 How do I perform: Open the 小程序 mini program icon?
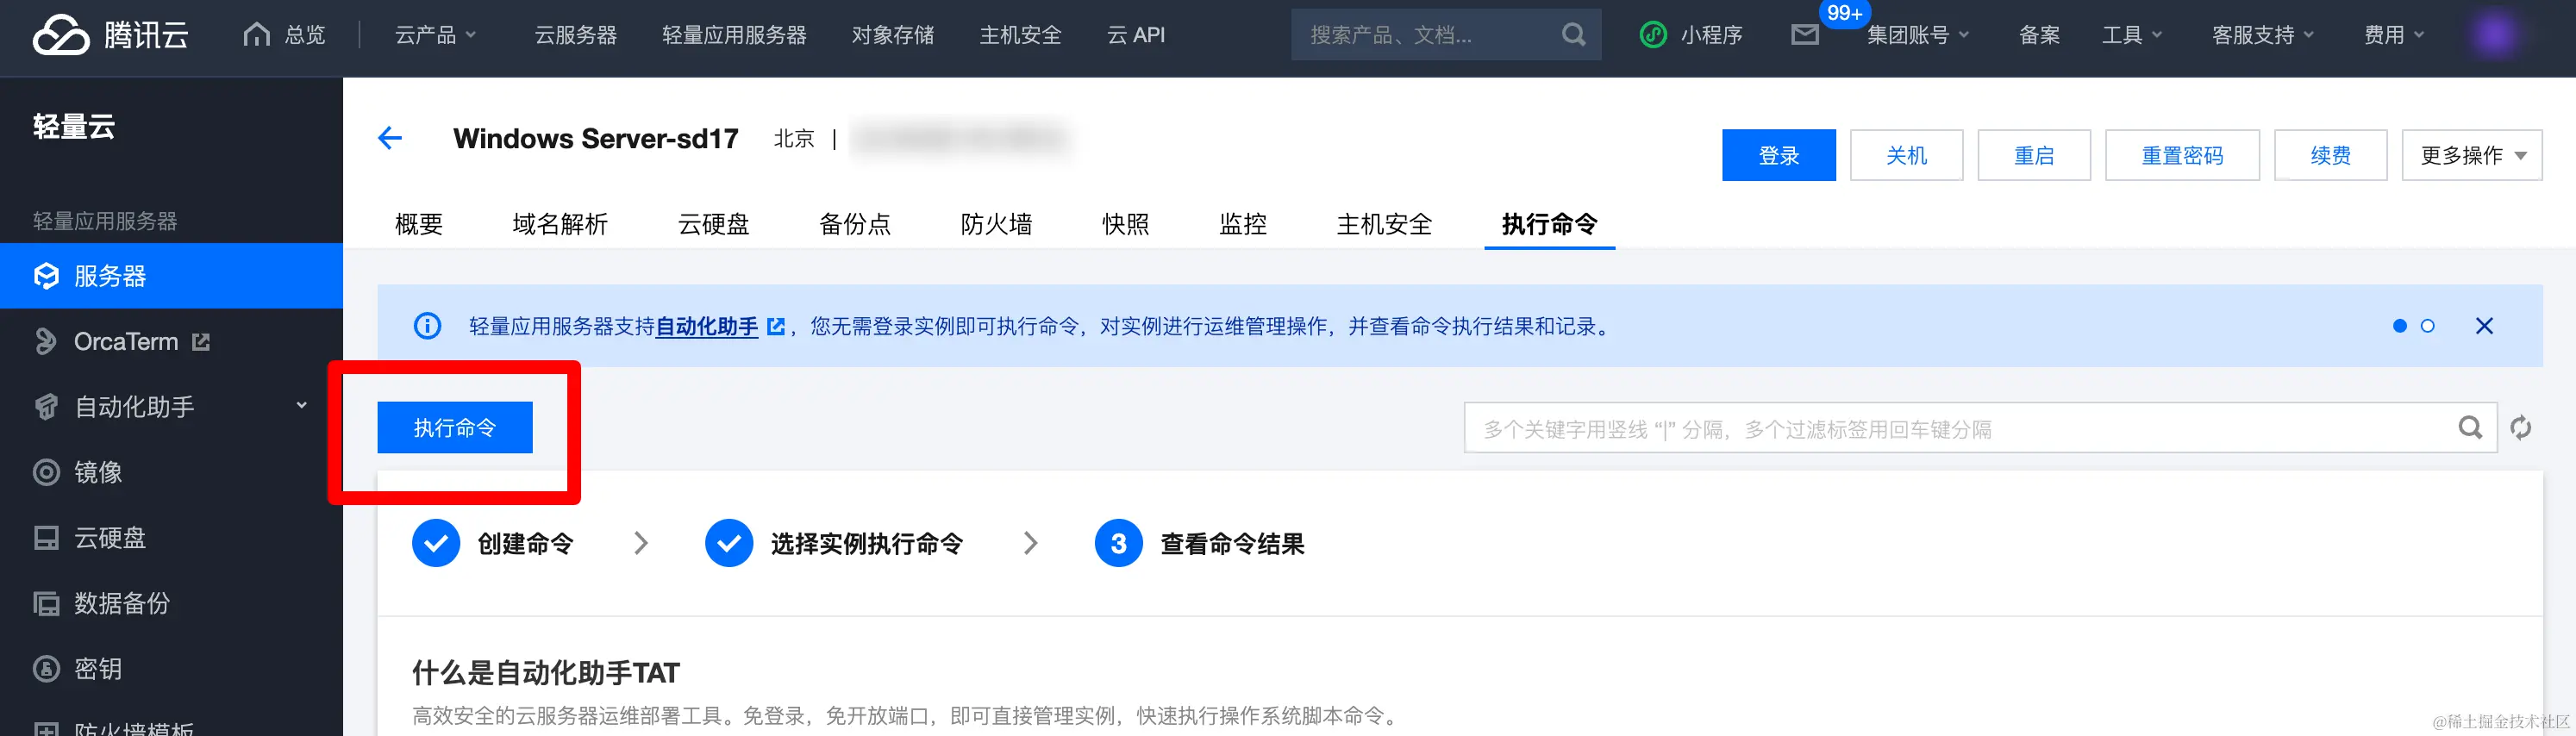1653,35
